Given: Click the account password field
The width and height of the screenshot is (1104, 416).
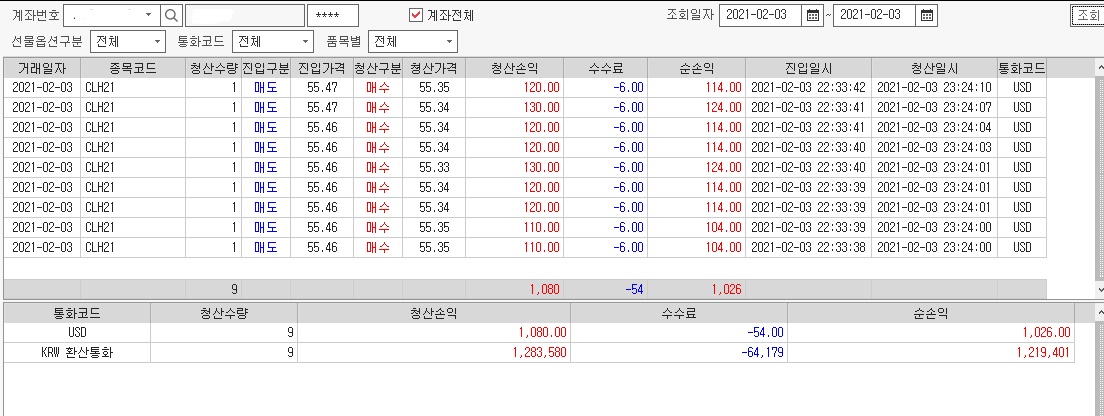Looking at the screenshot, I should click(x=333, y=15).
